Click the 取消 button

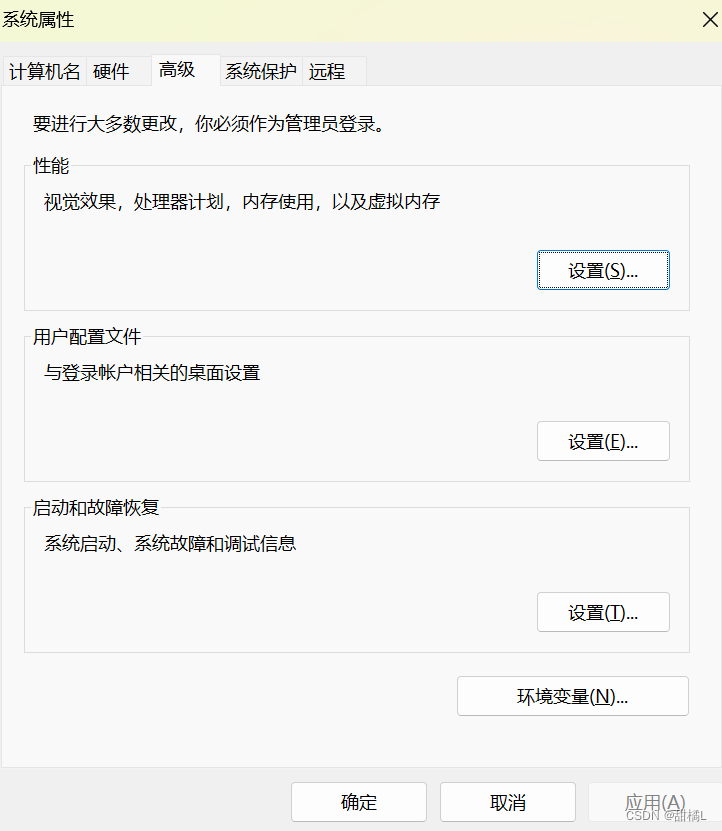click(x=508, y=802)
